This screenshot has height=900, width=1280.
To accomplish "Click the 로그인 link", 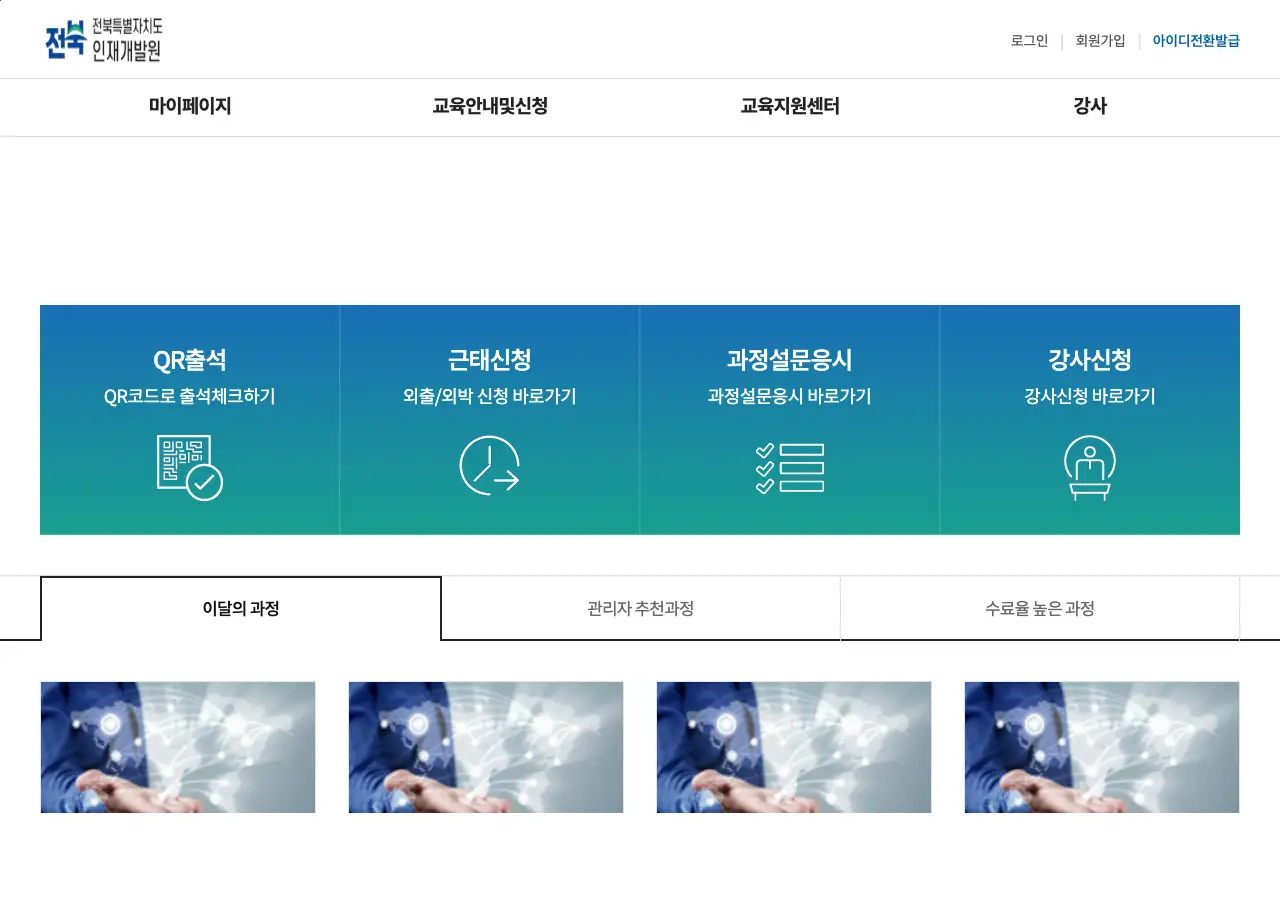I will click(x=1029, y=41).
